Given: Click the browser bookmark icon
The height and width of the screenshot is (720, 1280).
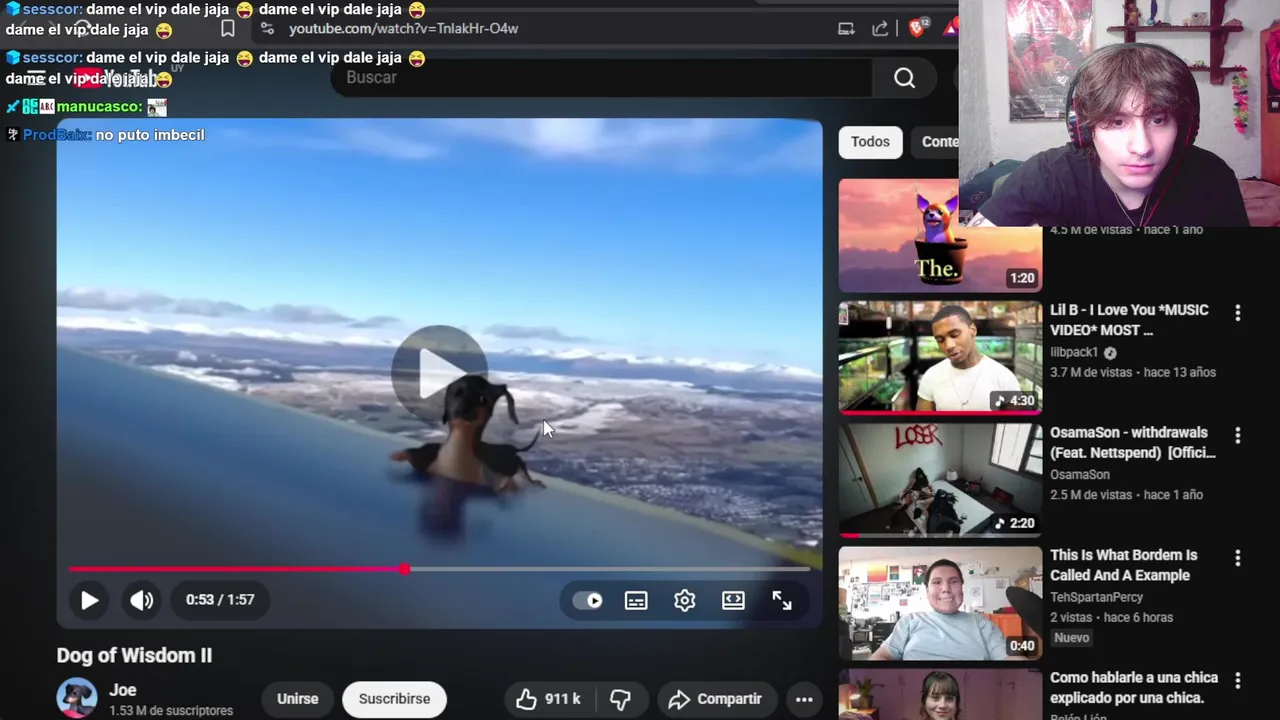Looking at the screenshot, I should pyautogui.click(x=228, y=28).
